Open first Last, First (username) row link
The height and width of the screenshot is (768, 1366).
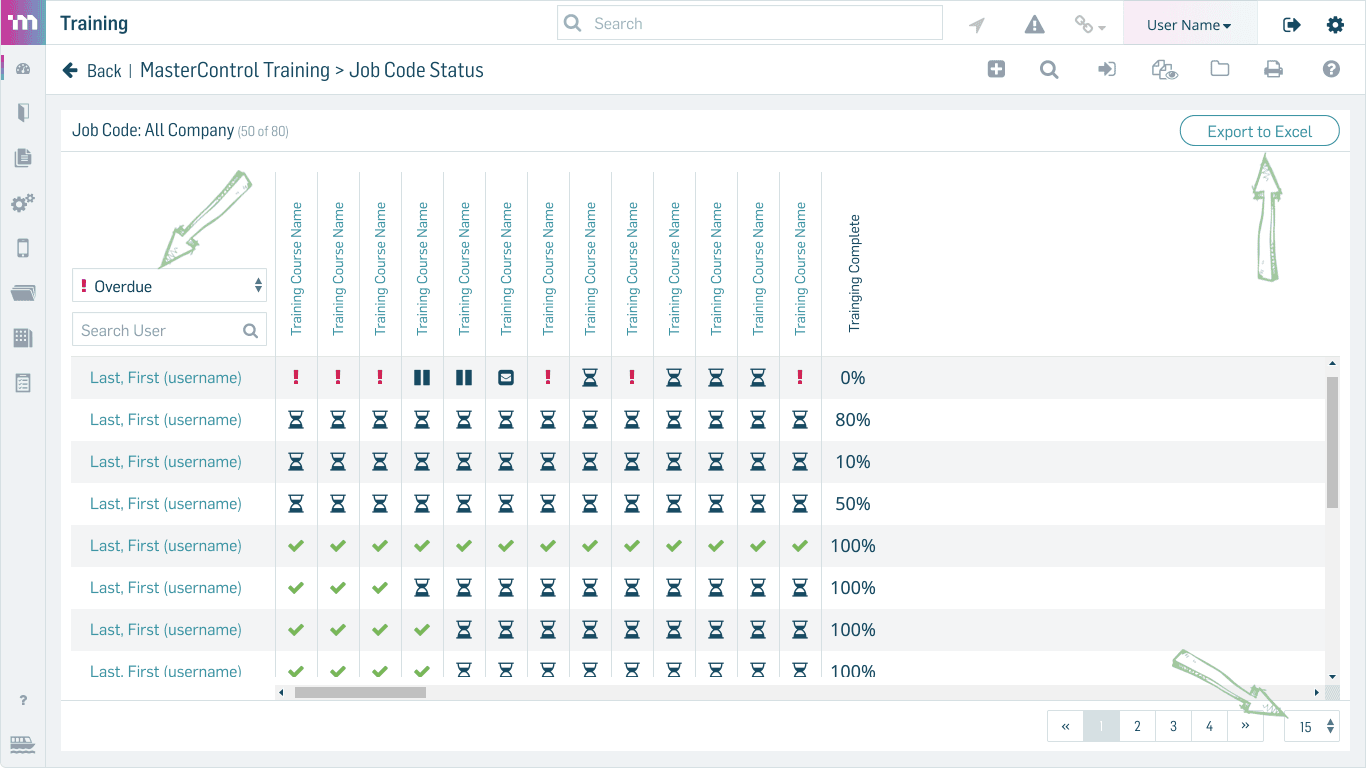pos(166,378)
